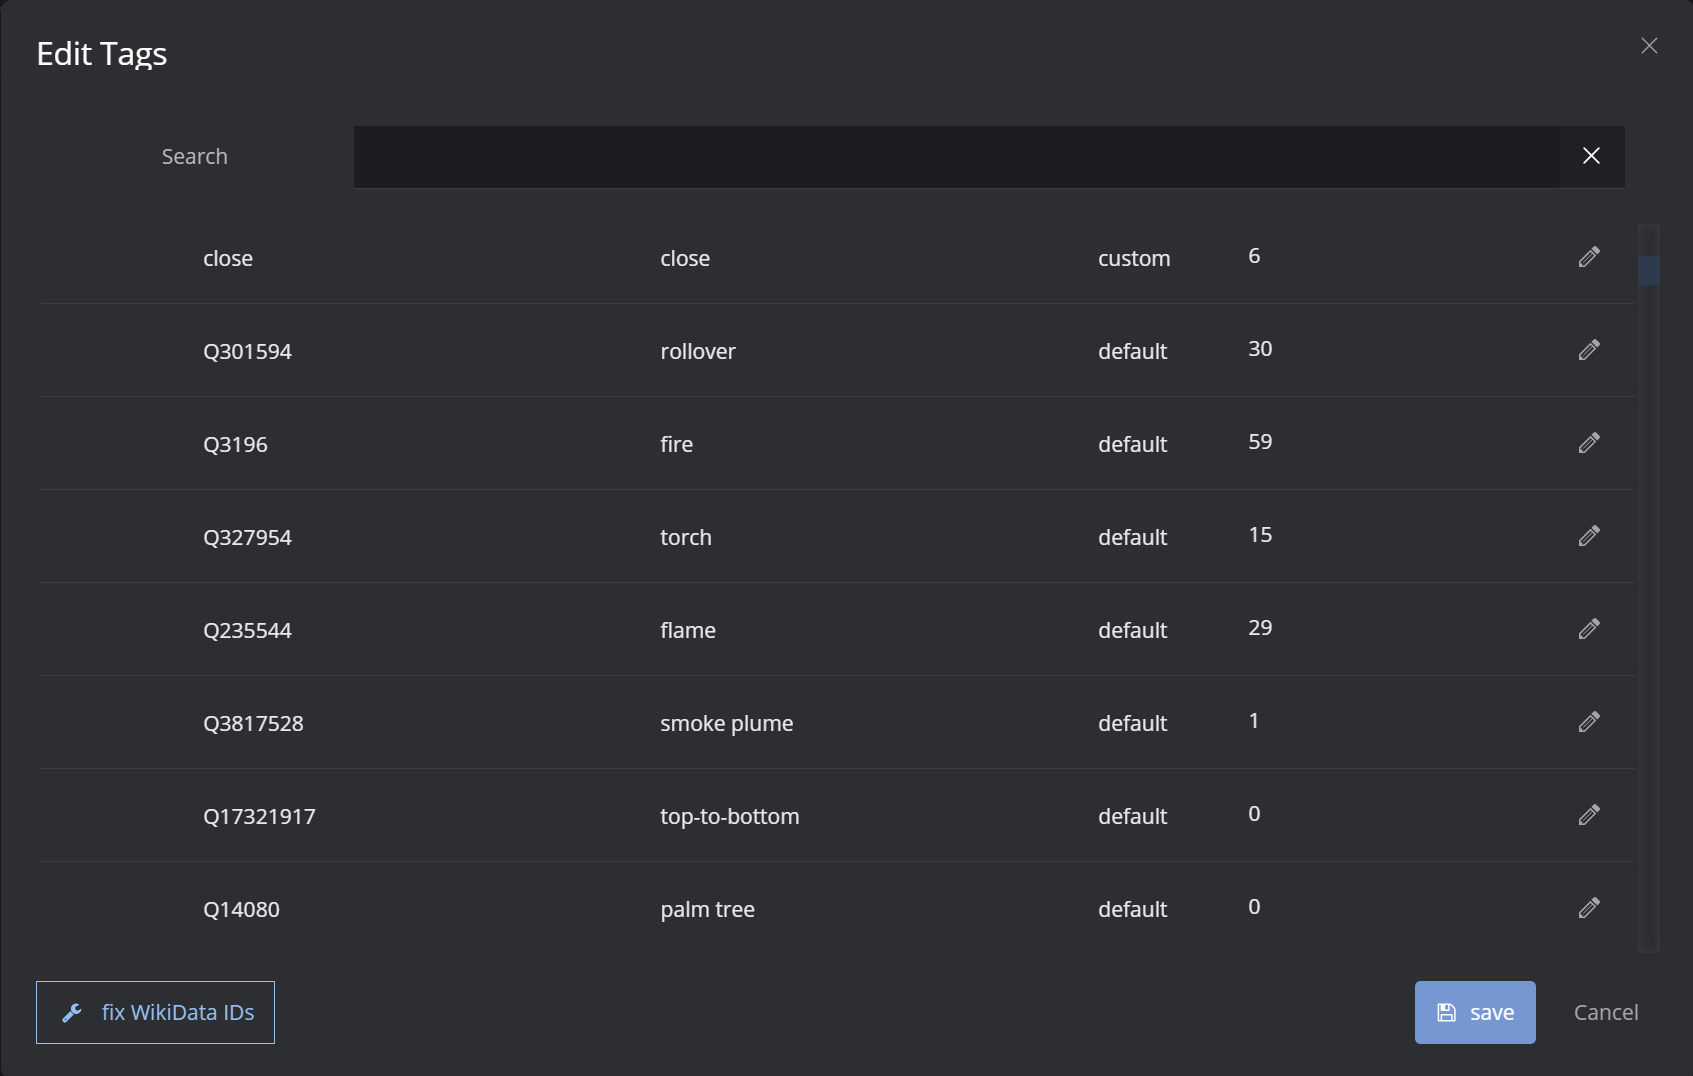
Task: Close the Edit Tags dialog
Action: pyautogui.click(x=1649, y=46)
